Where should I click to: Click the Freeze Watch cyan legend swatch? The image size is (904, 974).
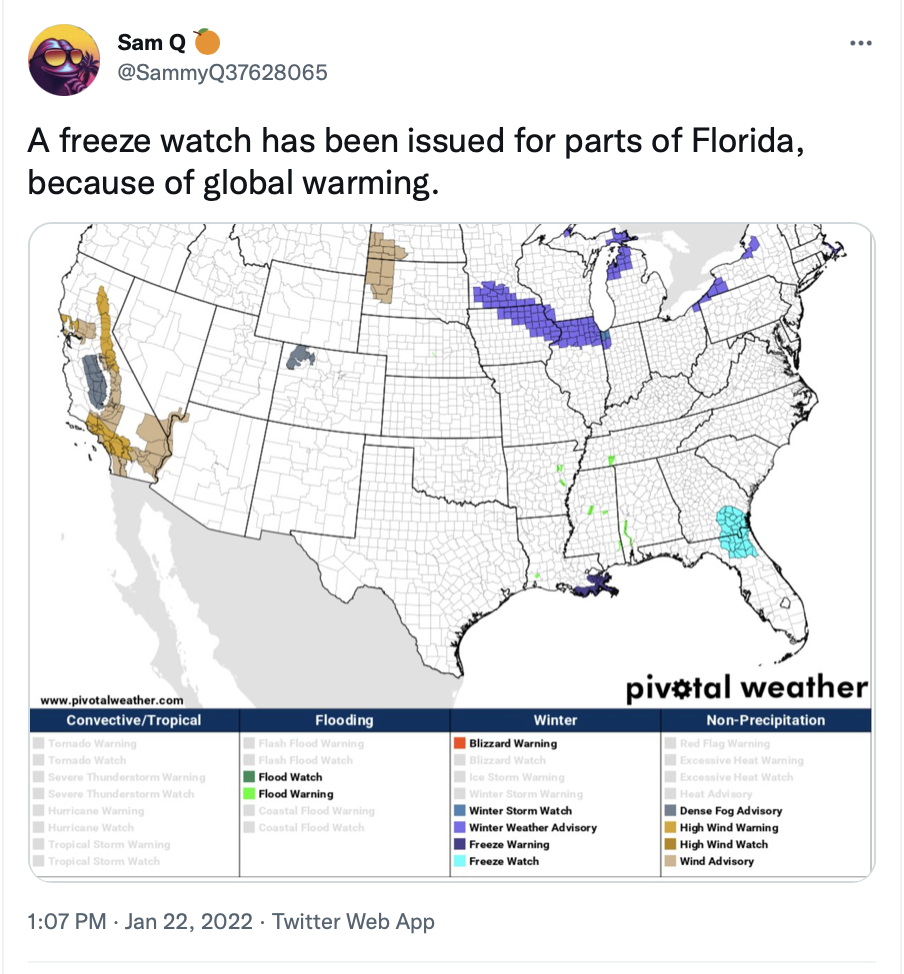pyautogui.click(x=460, y=861)
